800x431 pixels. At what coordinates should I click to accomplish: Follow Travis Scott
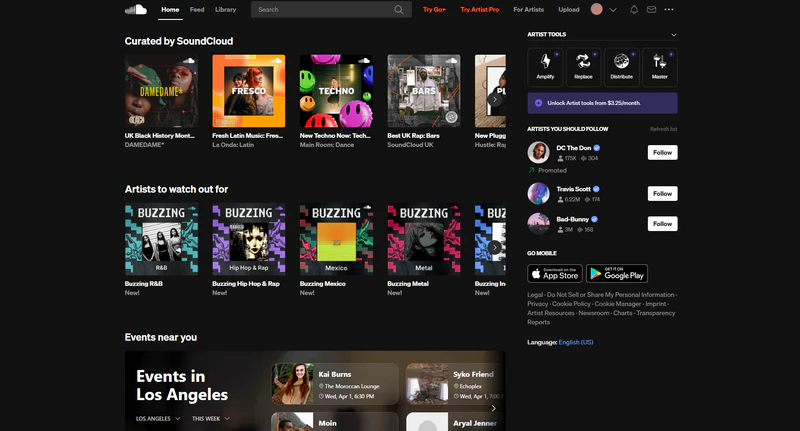(662, 193)
